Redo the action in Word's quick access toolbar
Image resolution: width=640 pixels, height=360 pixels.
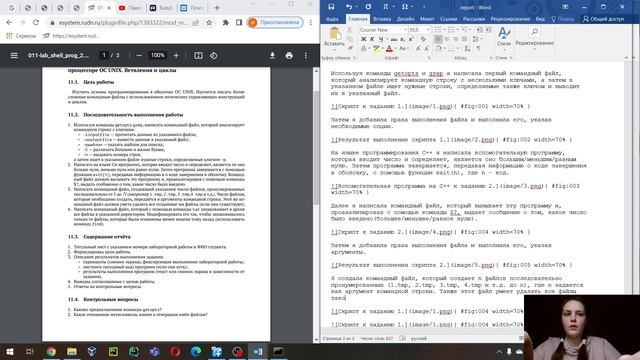[x=368, y=7]
